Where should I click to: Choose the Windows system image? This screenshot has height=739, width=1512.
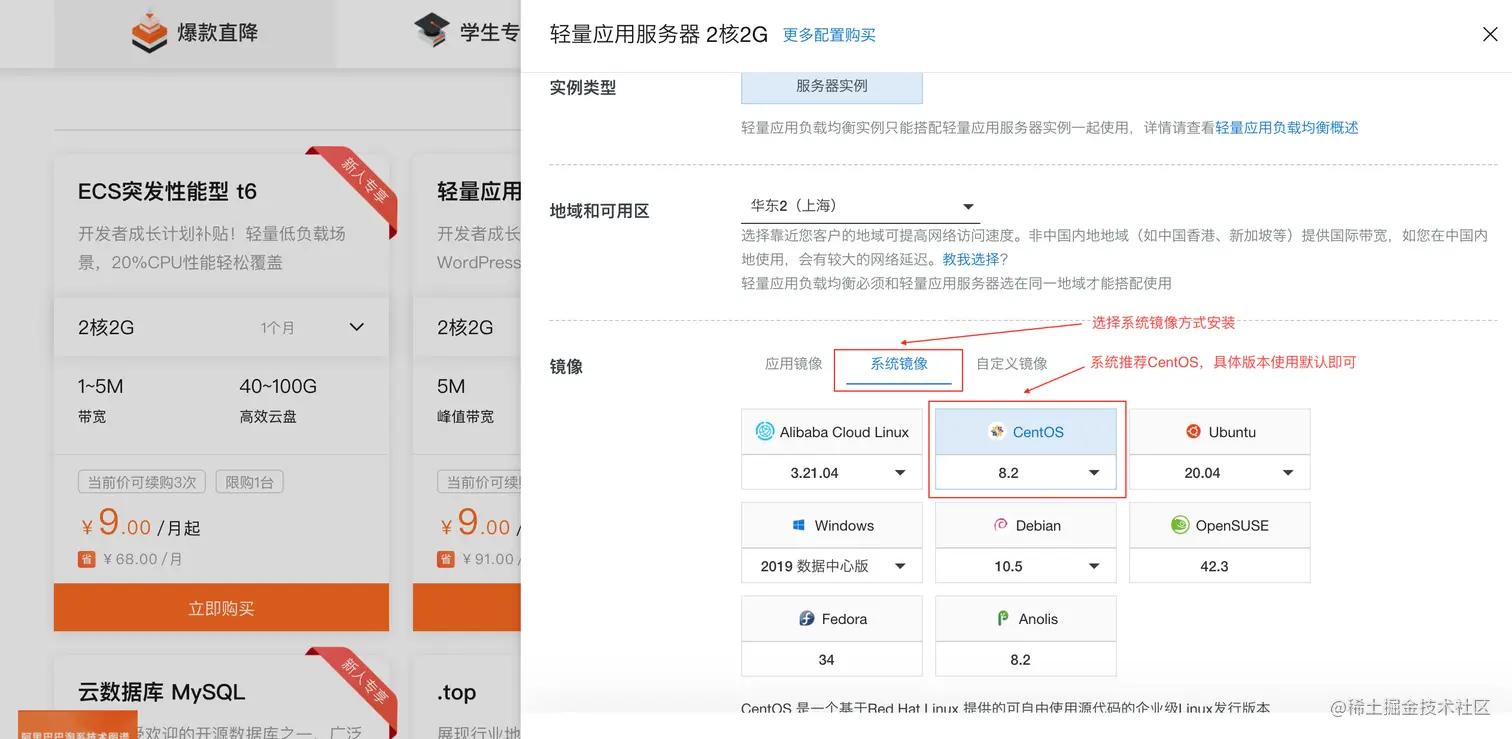click(x=832, y=526)
